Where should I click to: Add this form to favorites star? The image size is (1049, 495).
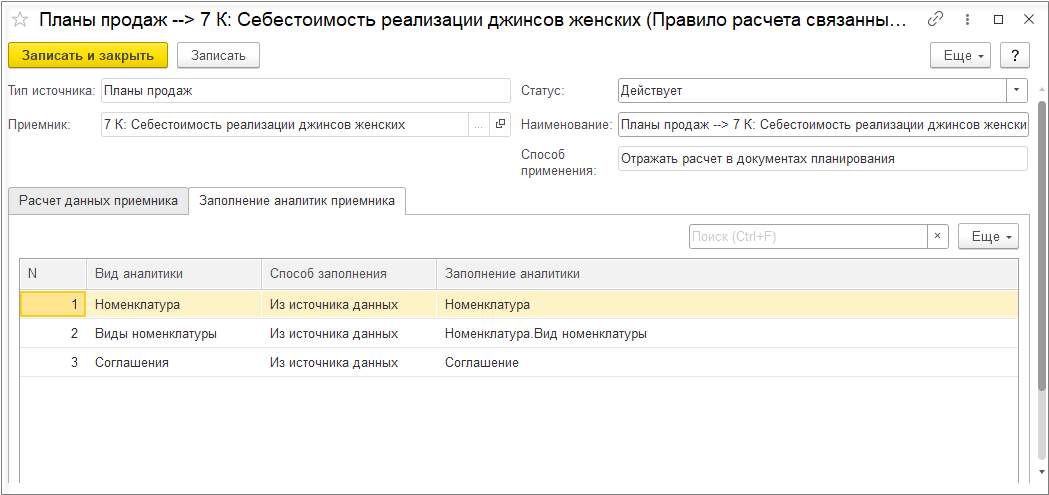click(19, 19)
